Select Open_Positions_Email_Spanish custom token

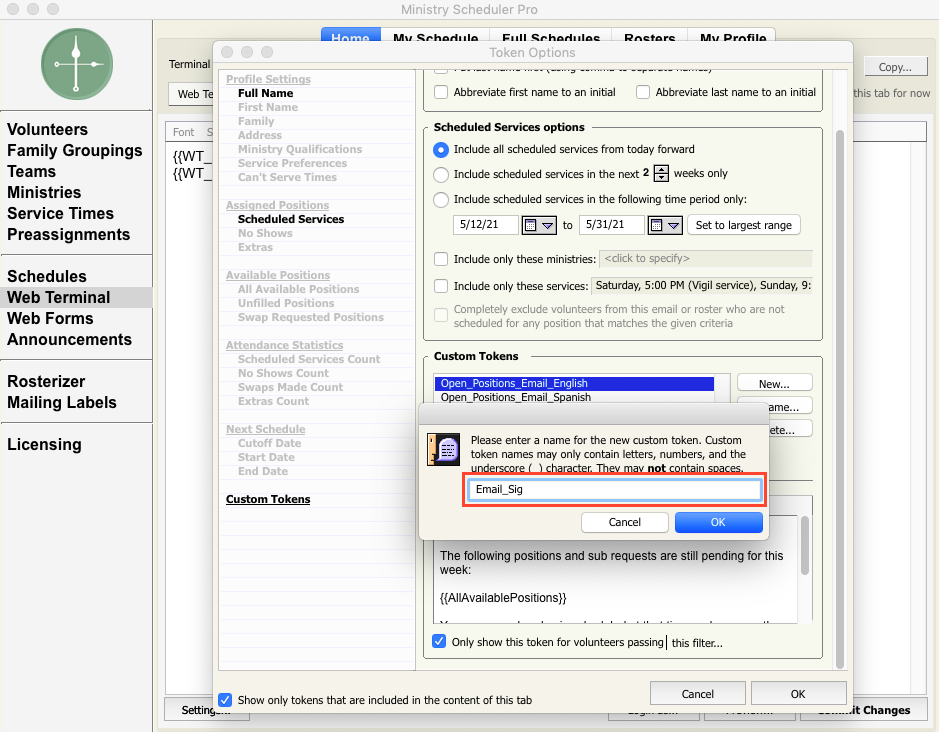point(515,397)
